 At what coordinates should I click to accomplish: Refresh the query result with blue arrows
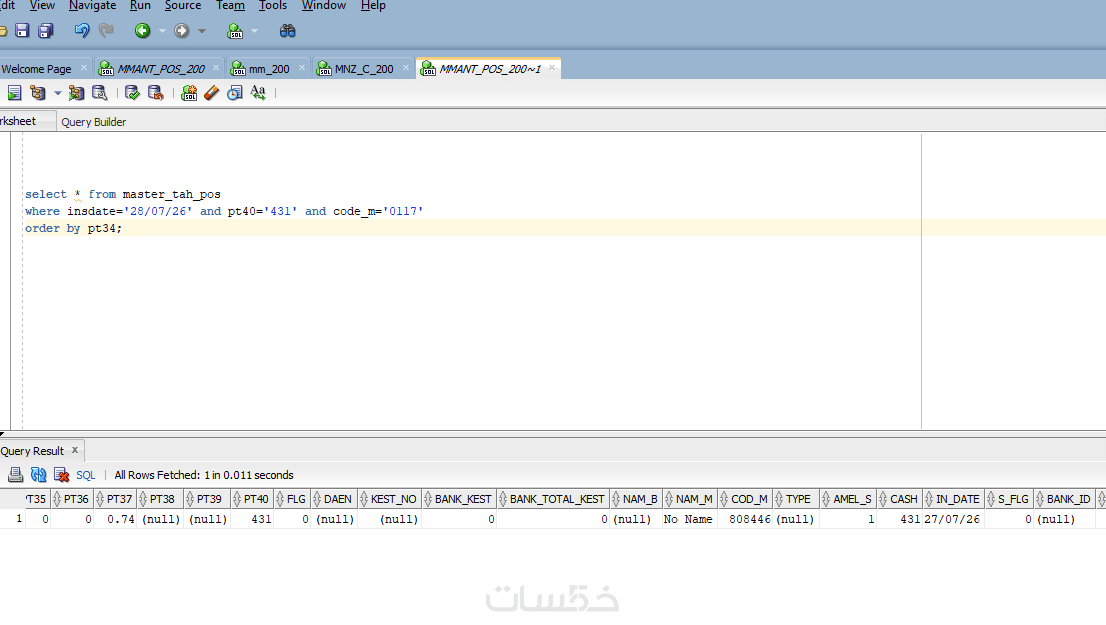(x=38, y=475)
